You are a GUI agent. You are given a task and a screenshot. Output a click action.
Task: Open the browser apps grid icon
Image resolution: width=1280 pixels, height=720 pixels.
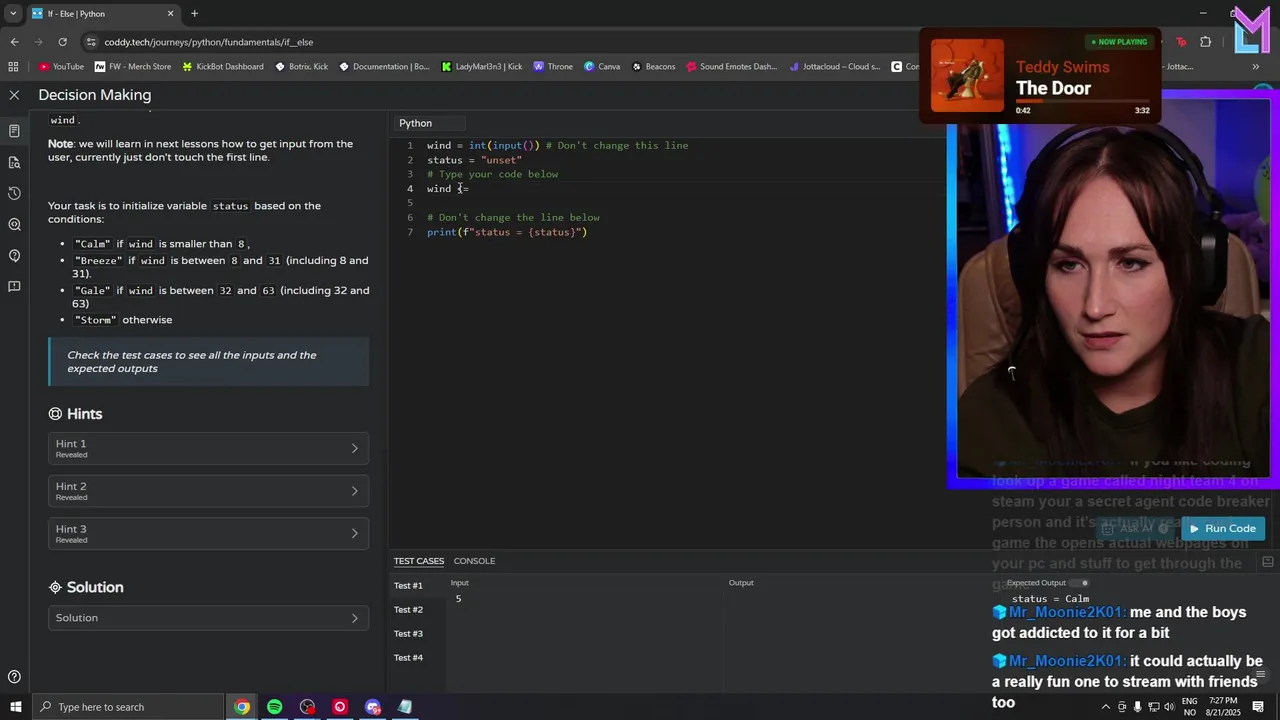[13, 67]
